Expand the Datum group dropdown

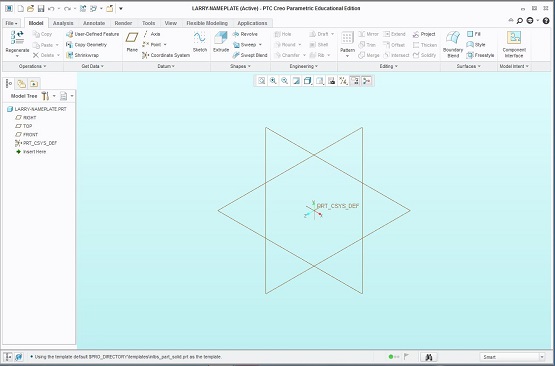[166, 66]
